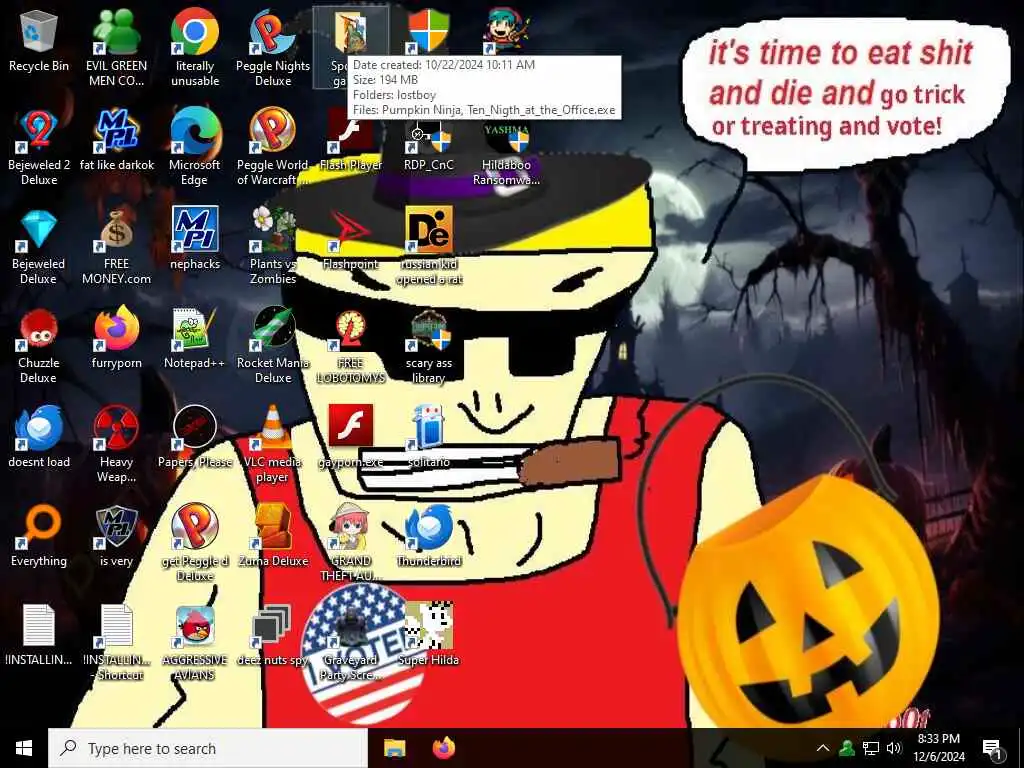Open the network status tray icon
Image resolution: width=1024 pixels, height=768 pixels.
pyautogui.click(x=871, y=748)
